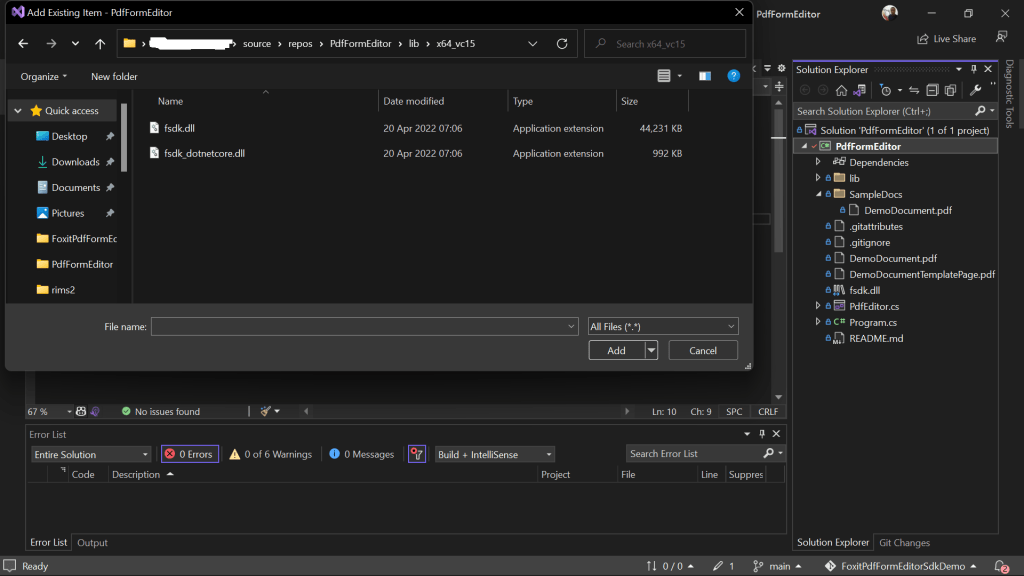Switch to the Git Changes tab
The width and height of the screenshot is (1024, 576).
904,543
